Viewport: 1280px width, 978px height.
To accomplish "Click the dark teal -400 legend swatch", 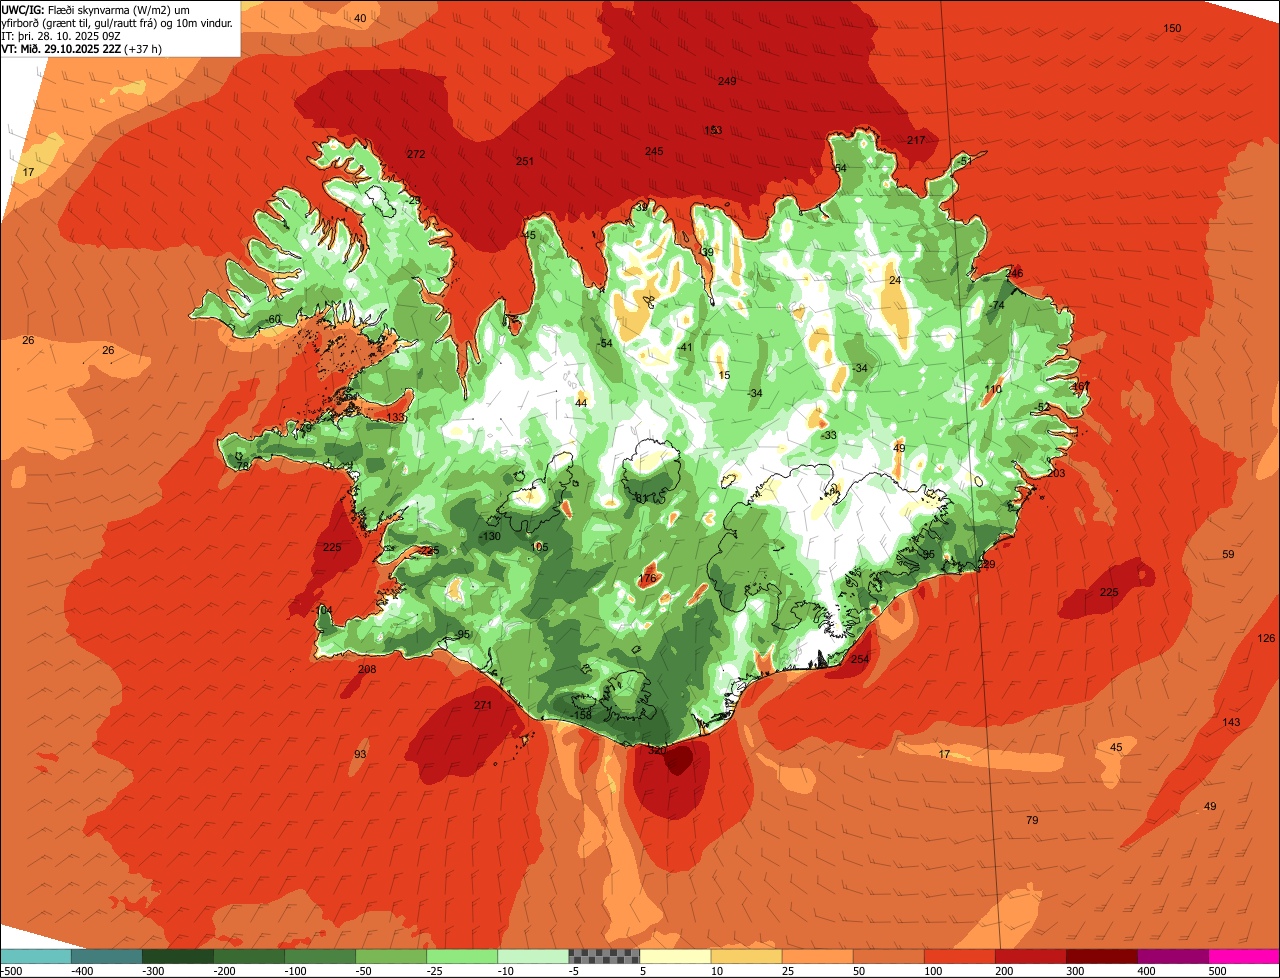I will [106, 956].
